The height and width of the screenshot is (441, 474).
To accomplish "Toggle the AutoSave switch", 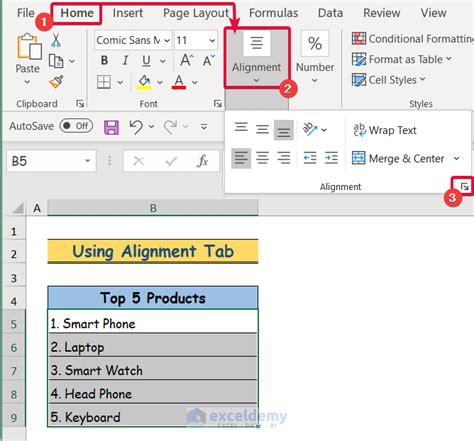I will (x=76, y=126).
